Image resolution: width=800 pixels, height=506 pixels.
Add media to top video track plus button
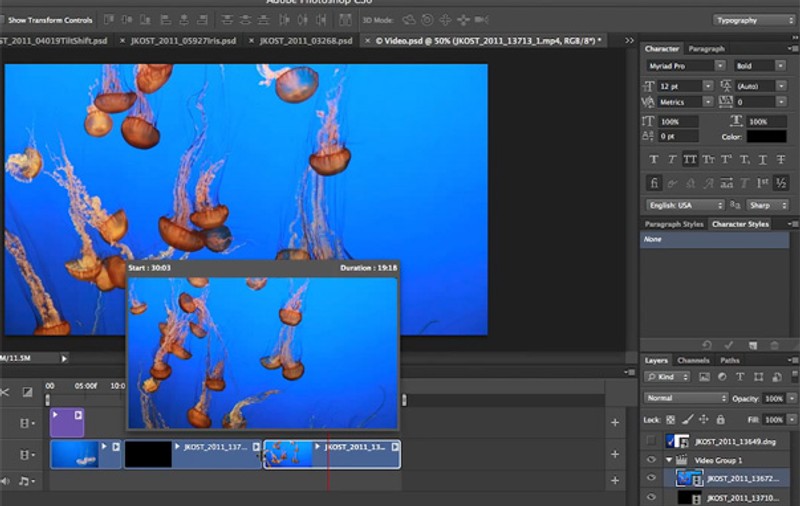615,422
